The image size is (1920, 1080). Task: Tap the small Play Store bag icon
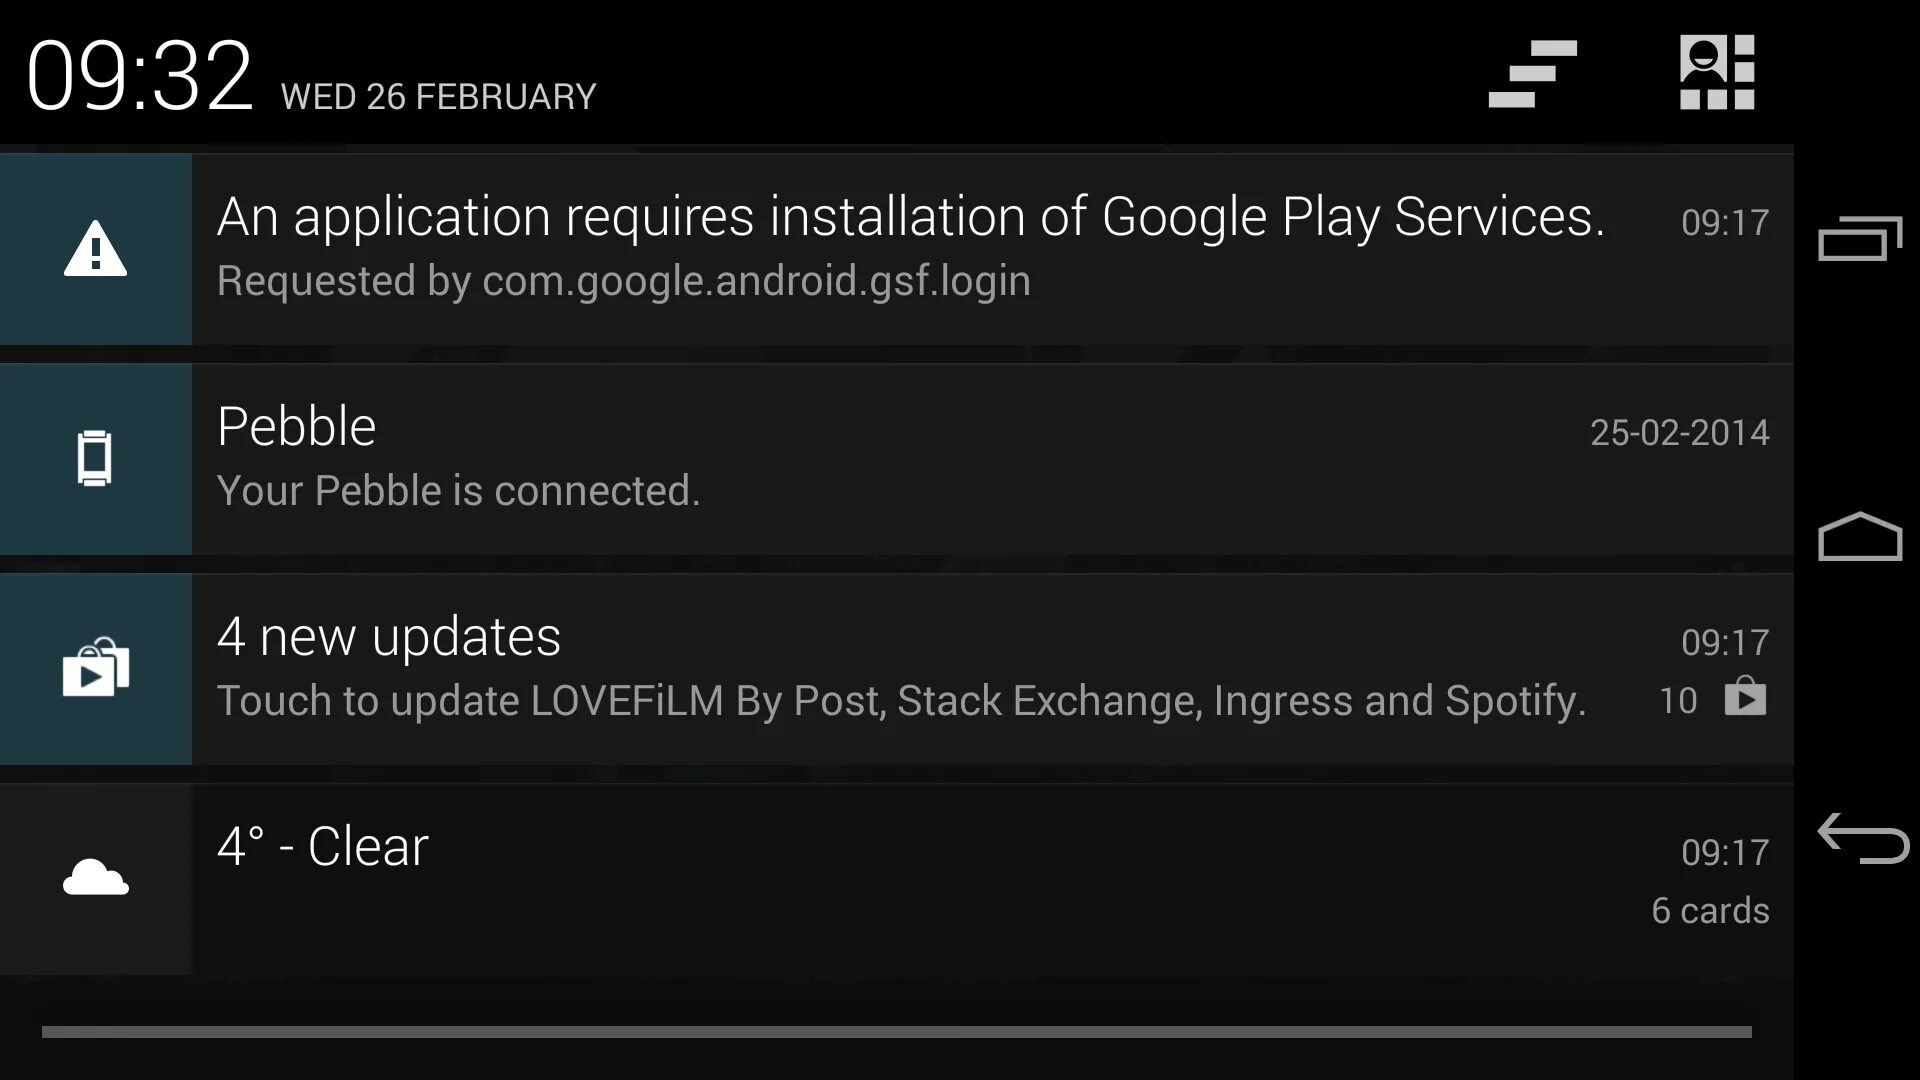1745,697
